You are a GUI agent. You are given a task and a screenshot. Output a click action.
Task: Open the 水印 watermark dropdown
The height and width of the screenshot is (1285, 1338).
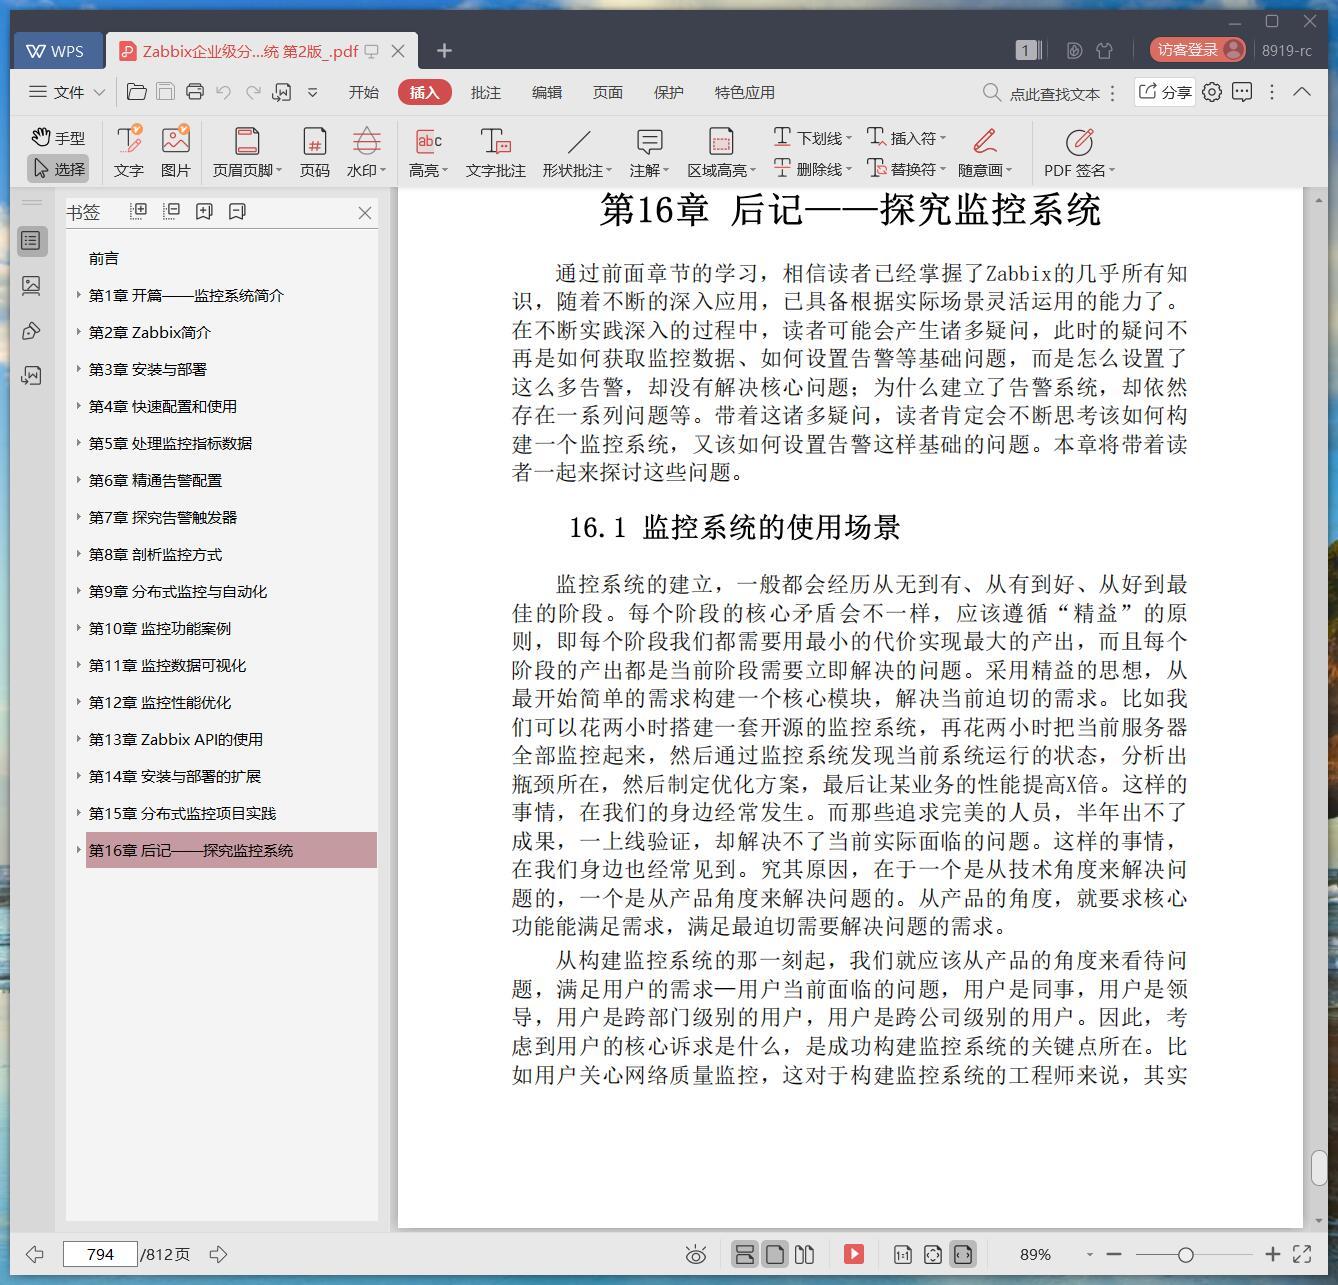click(366, 153)
